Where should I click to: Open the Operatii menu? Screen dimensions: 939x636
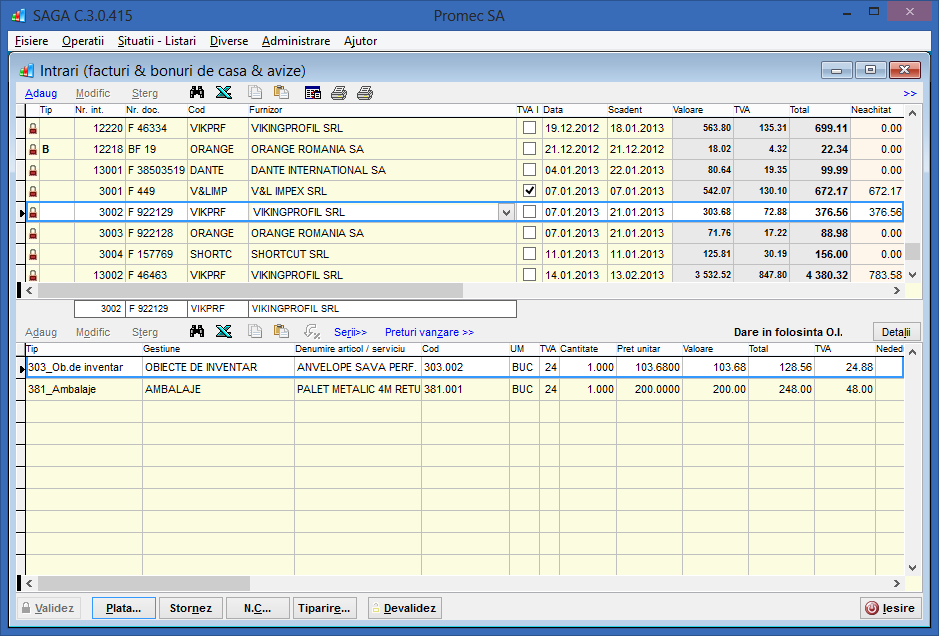point(82,41)
